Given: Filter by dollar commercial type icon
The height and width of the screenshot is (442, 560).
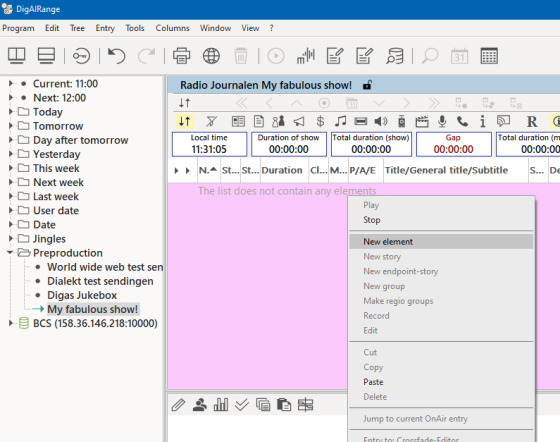Looking at the screenshot, I should click(x=320, y=122).
